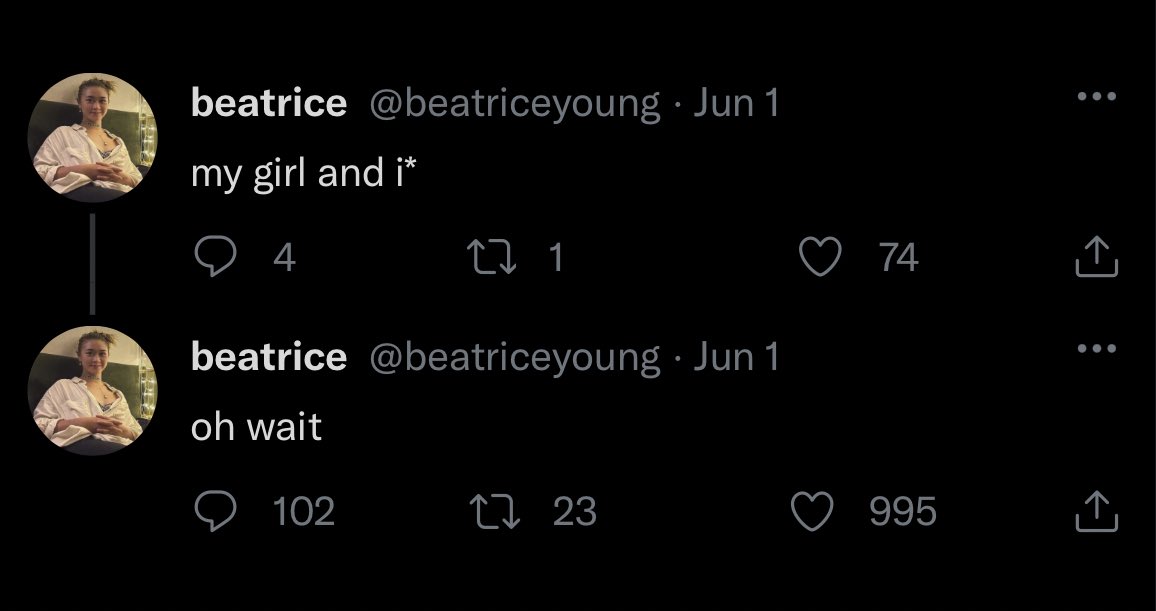The width and height of the screenshot is (1156, 611).
Task: Share the 'oh wait' tweet
Action: coord(1095,512)
